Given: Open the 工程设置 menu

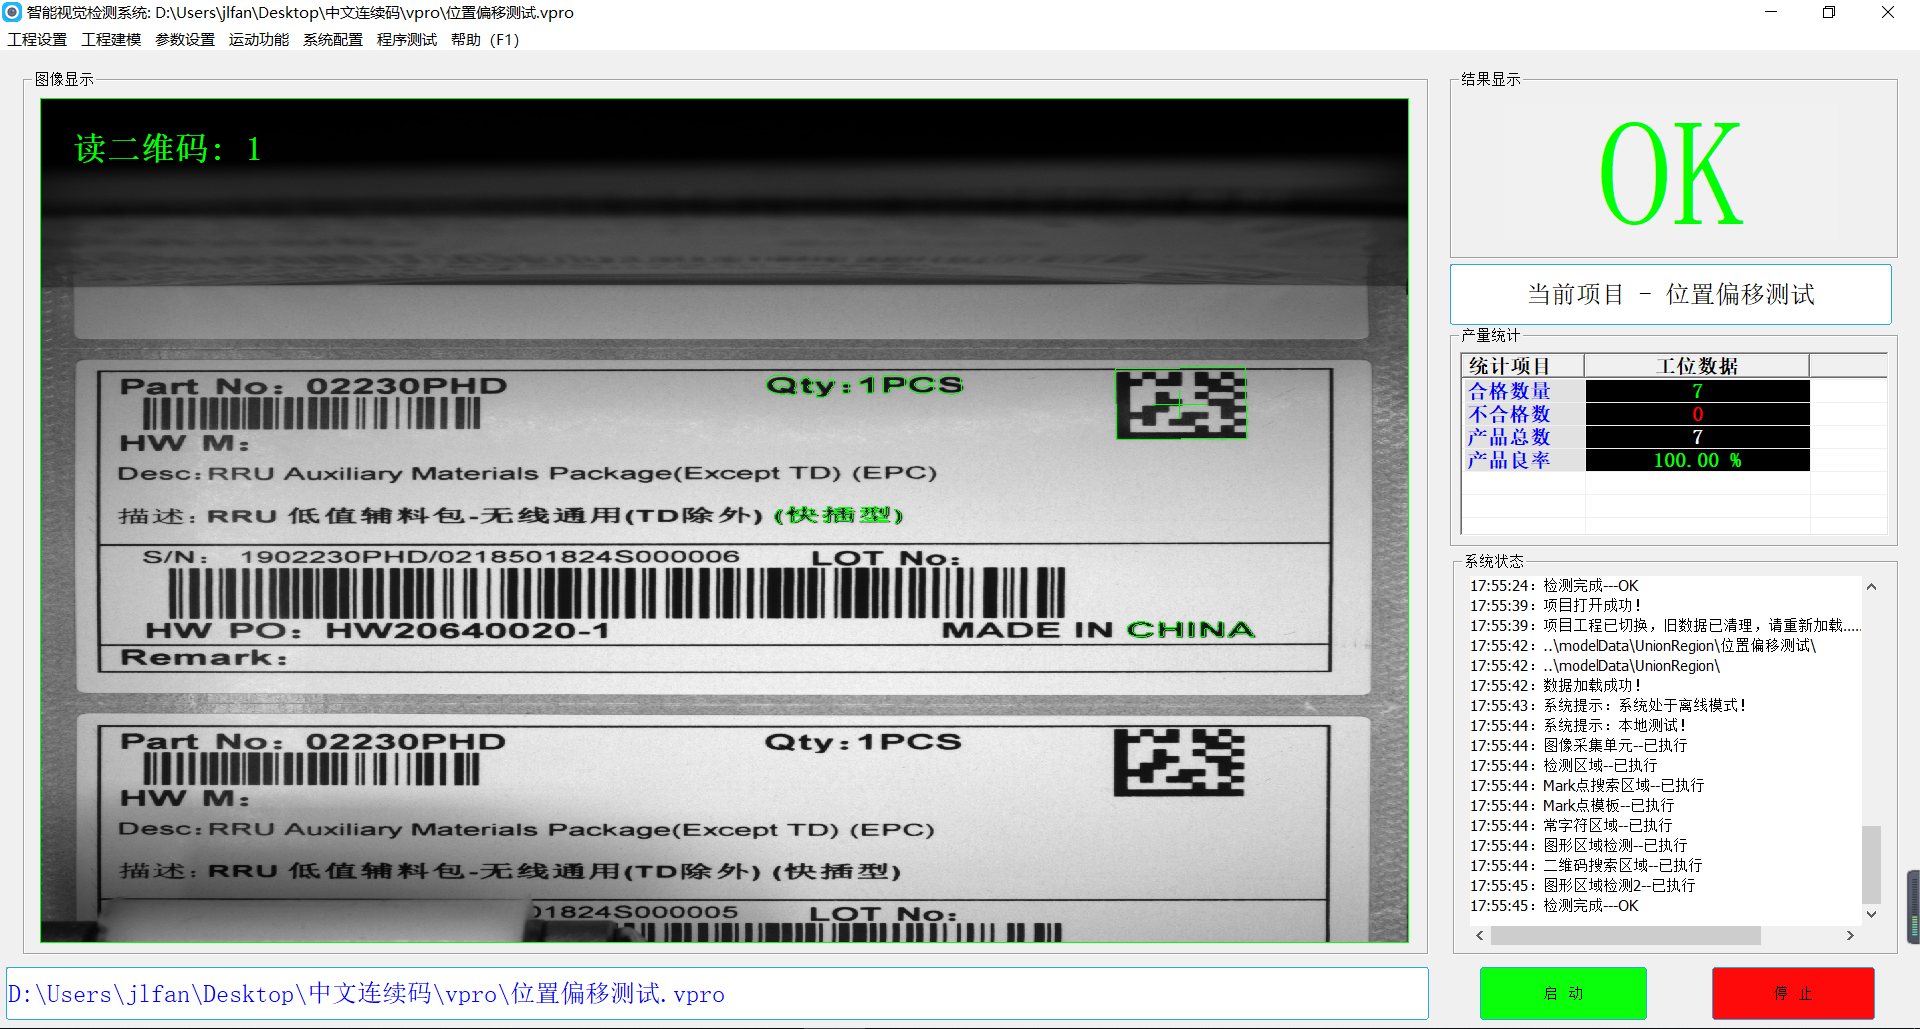Looking at the screenshot, I should pyautogui.click(x=37, y=40).
